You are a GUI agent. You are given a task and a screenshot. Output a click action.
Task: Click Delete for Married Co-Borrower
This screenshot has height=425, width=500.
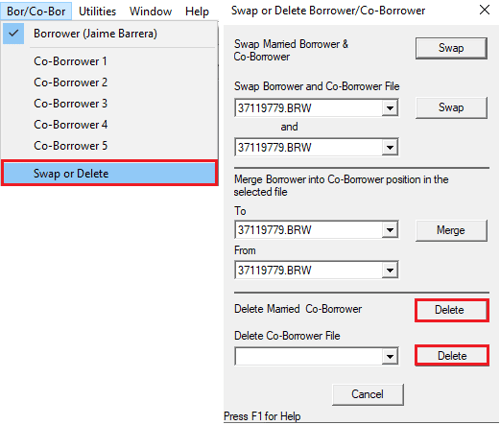[x=452, y=310]
